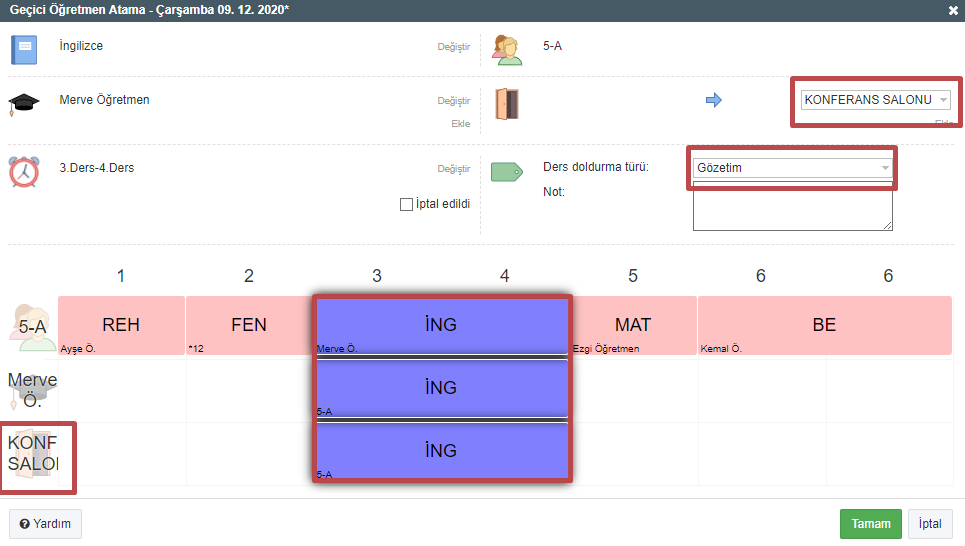Click the green tag icon
This screenshot has width=965, height=546.
(x=507, y=172)
